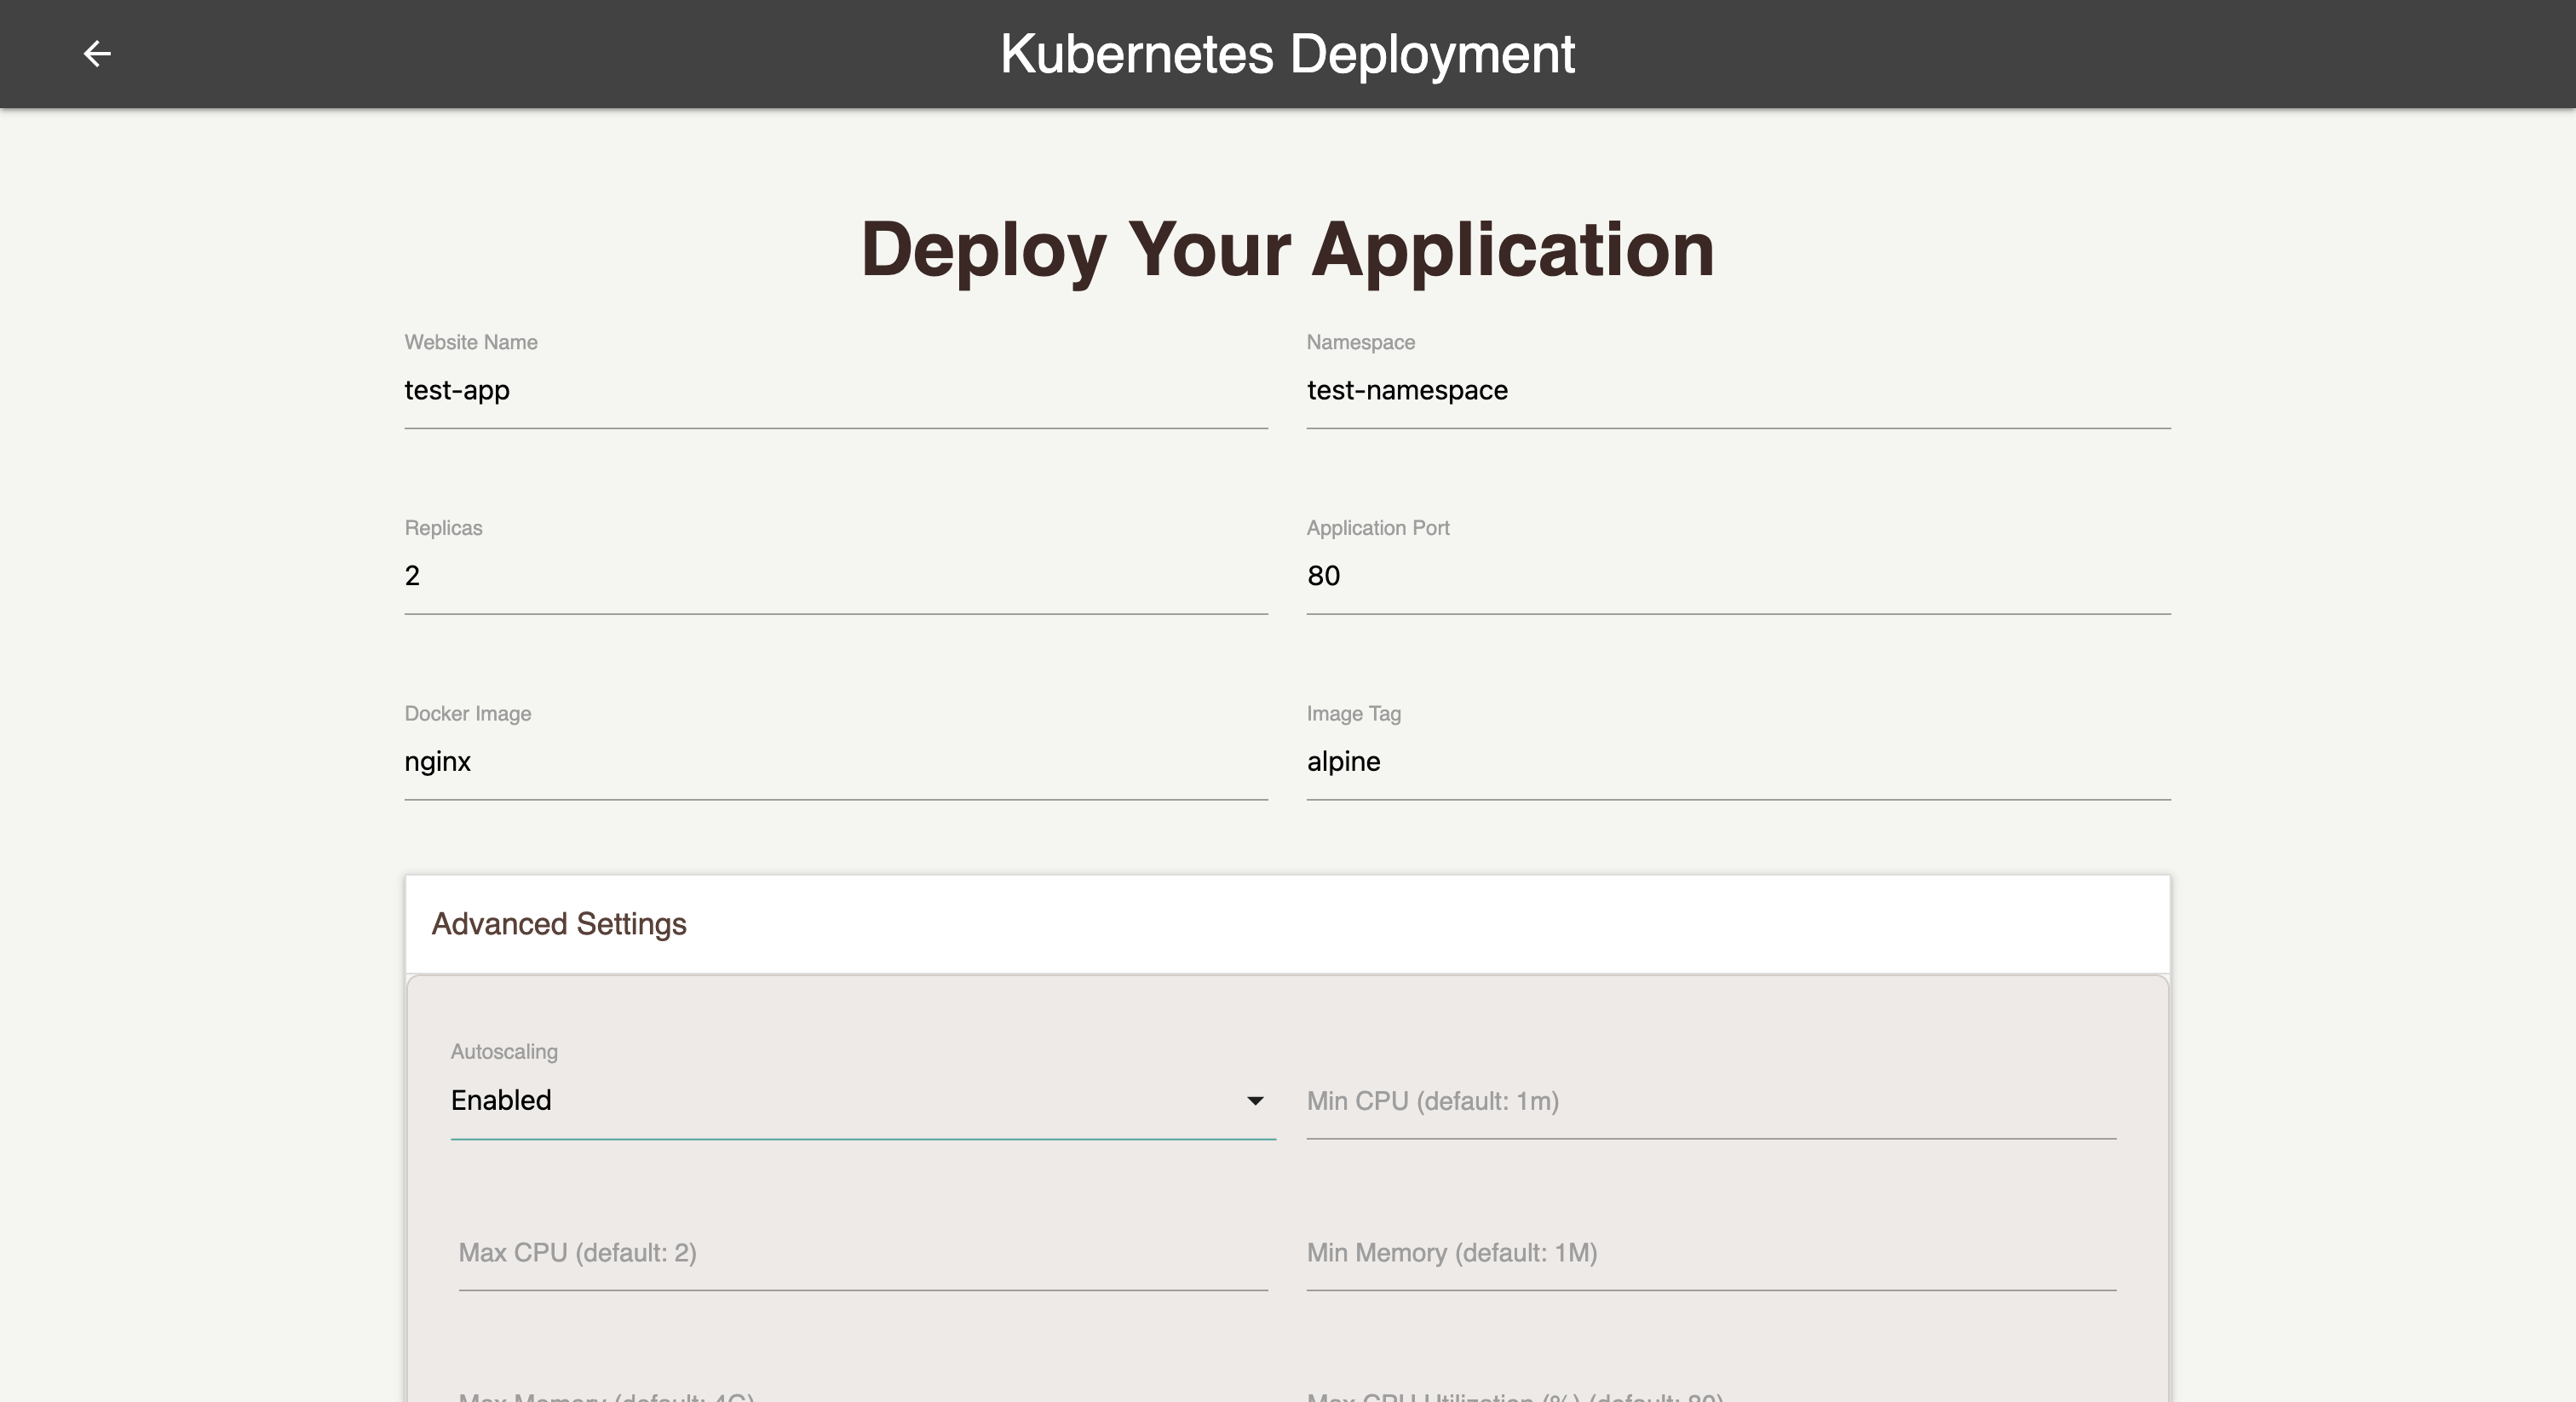Click the Docker Image field

pos(835,762)
